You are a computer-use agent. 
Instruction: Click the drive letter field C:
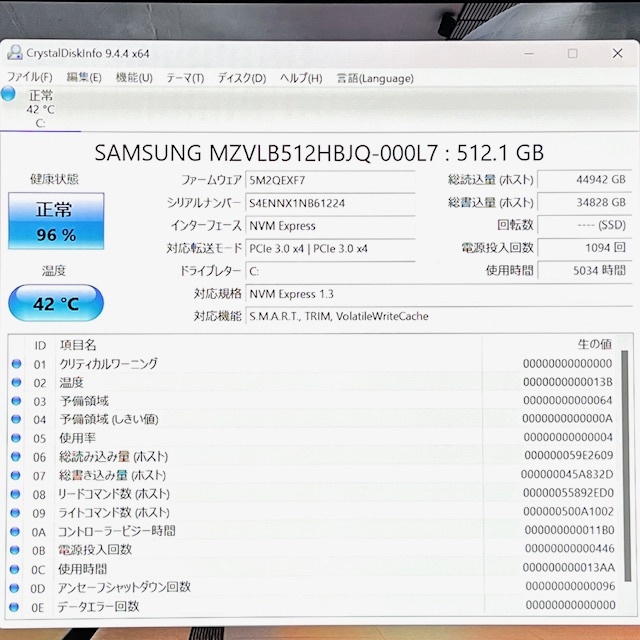pos(330,271)
